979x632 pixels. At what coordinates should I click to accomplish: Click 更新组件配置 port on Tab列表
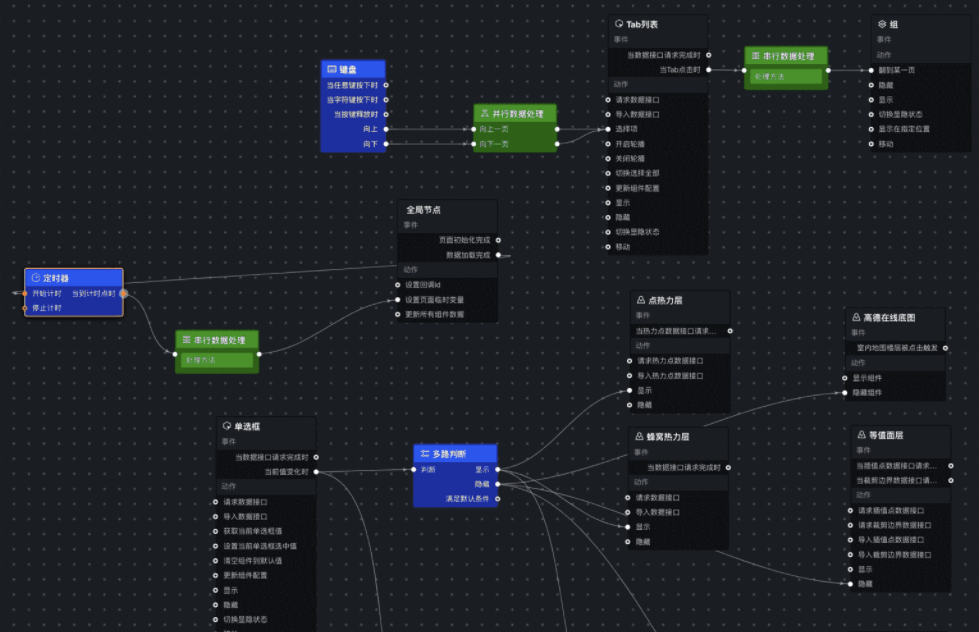coord(608,188)
